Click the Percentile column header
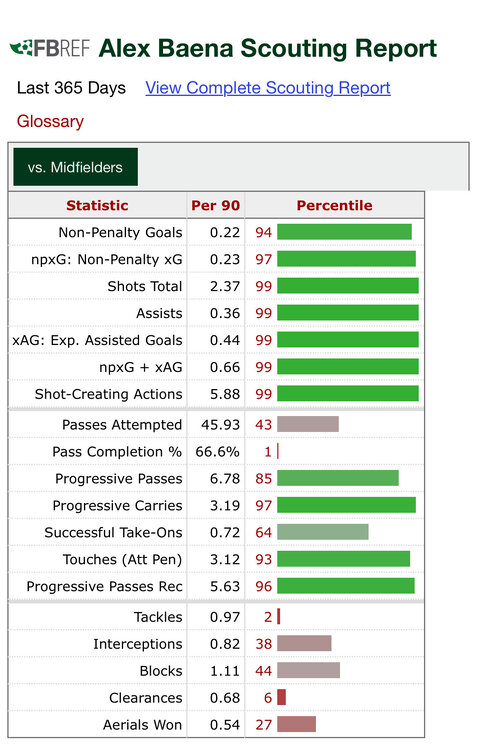Viewport: 477px width, 750px height. coord(334,205)
